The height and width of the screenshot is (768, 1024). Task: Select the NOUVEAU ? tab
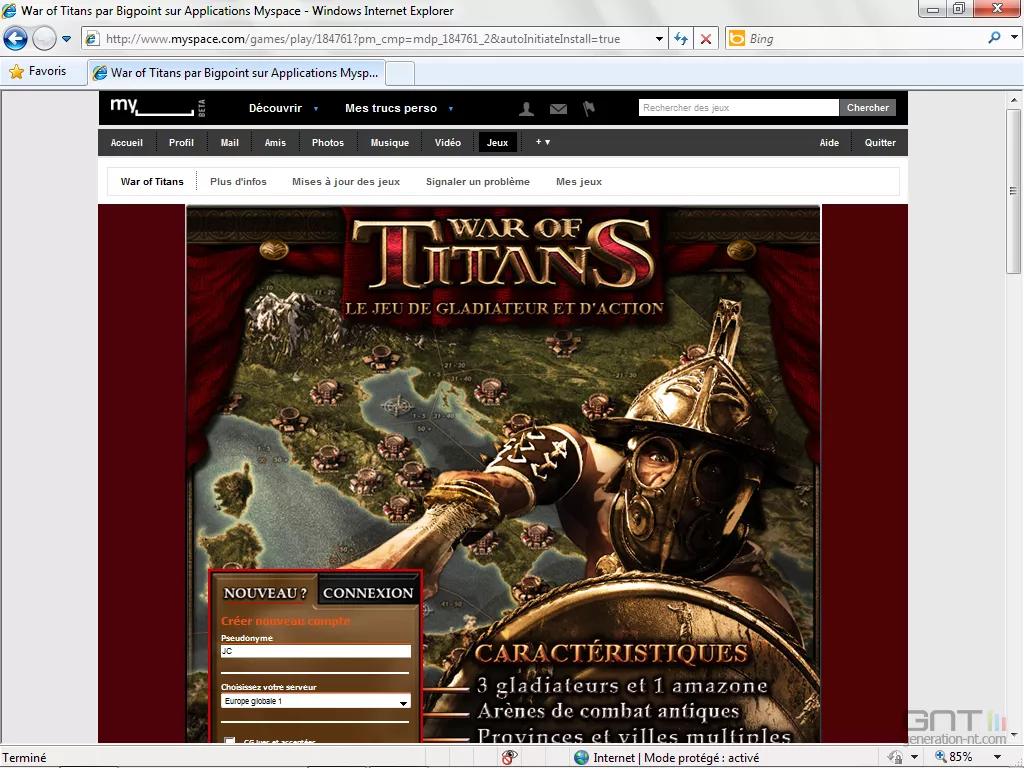pyautogui.click(x=264, y=592)
